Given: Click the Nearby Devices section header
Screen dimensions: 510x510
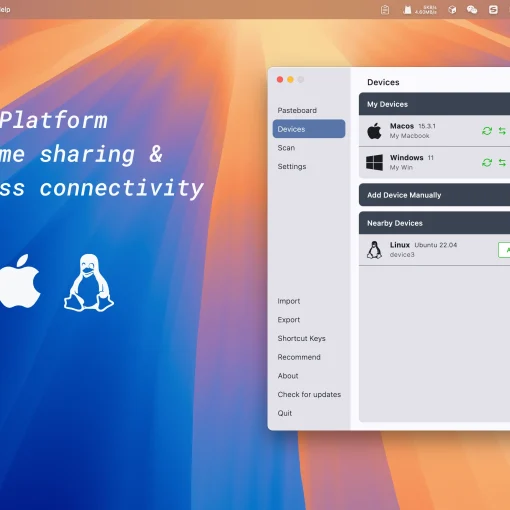Looking at the screenshot, I should (x=434, y=223).
